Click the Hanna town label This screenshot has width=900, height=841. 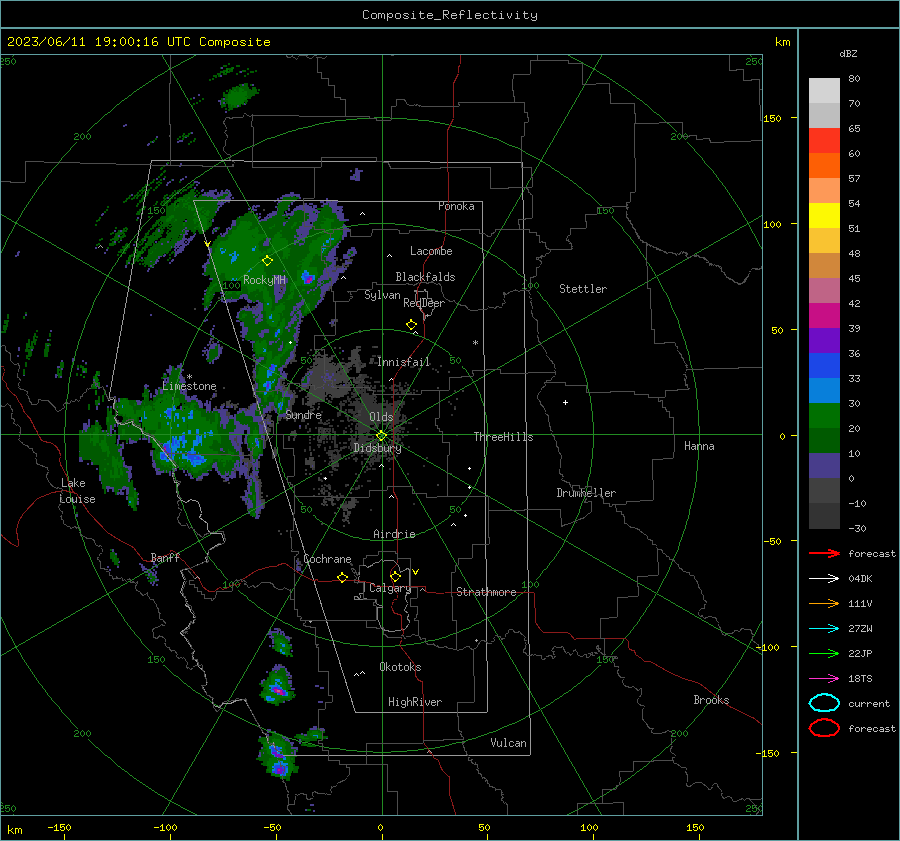[699, 446]
